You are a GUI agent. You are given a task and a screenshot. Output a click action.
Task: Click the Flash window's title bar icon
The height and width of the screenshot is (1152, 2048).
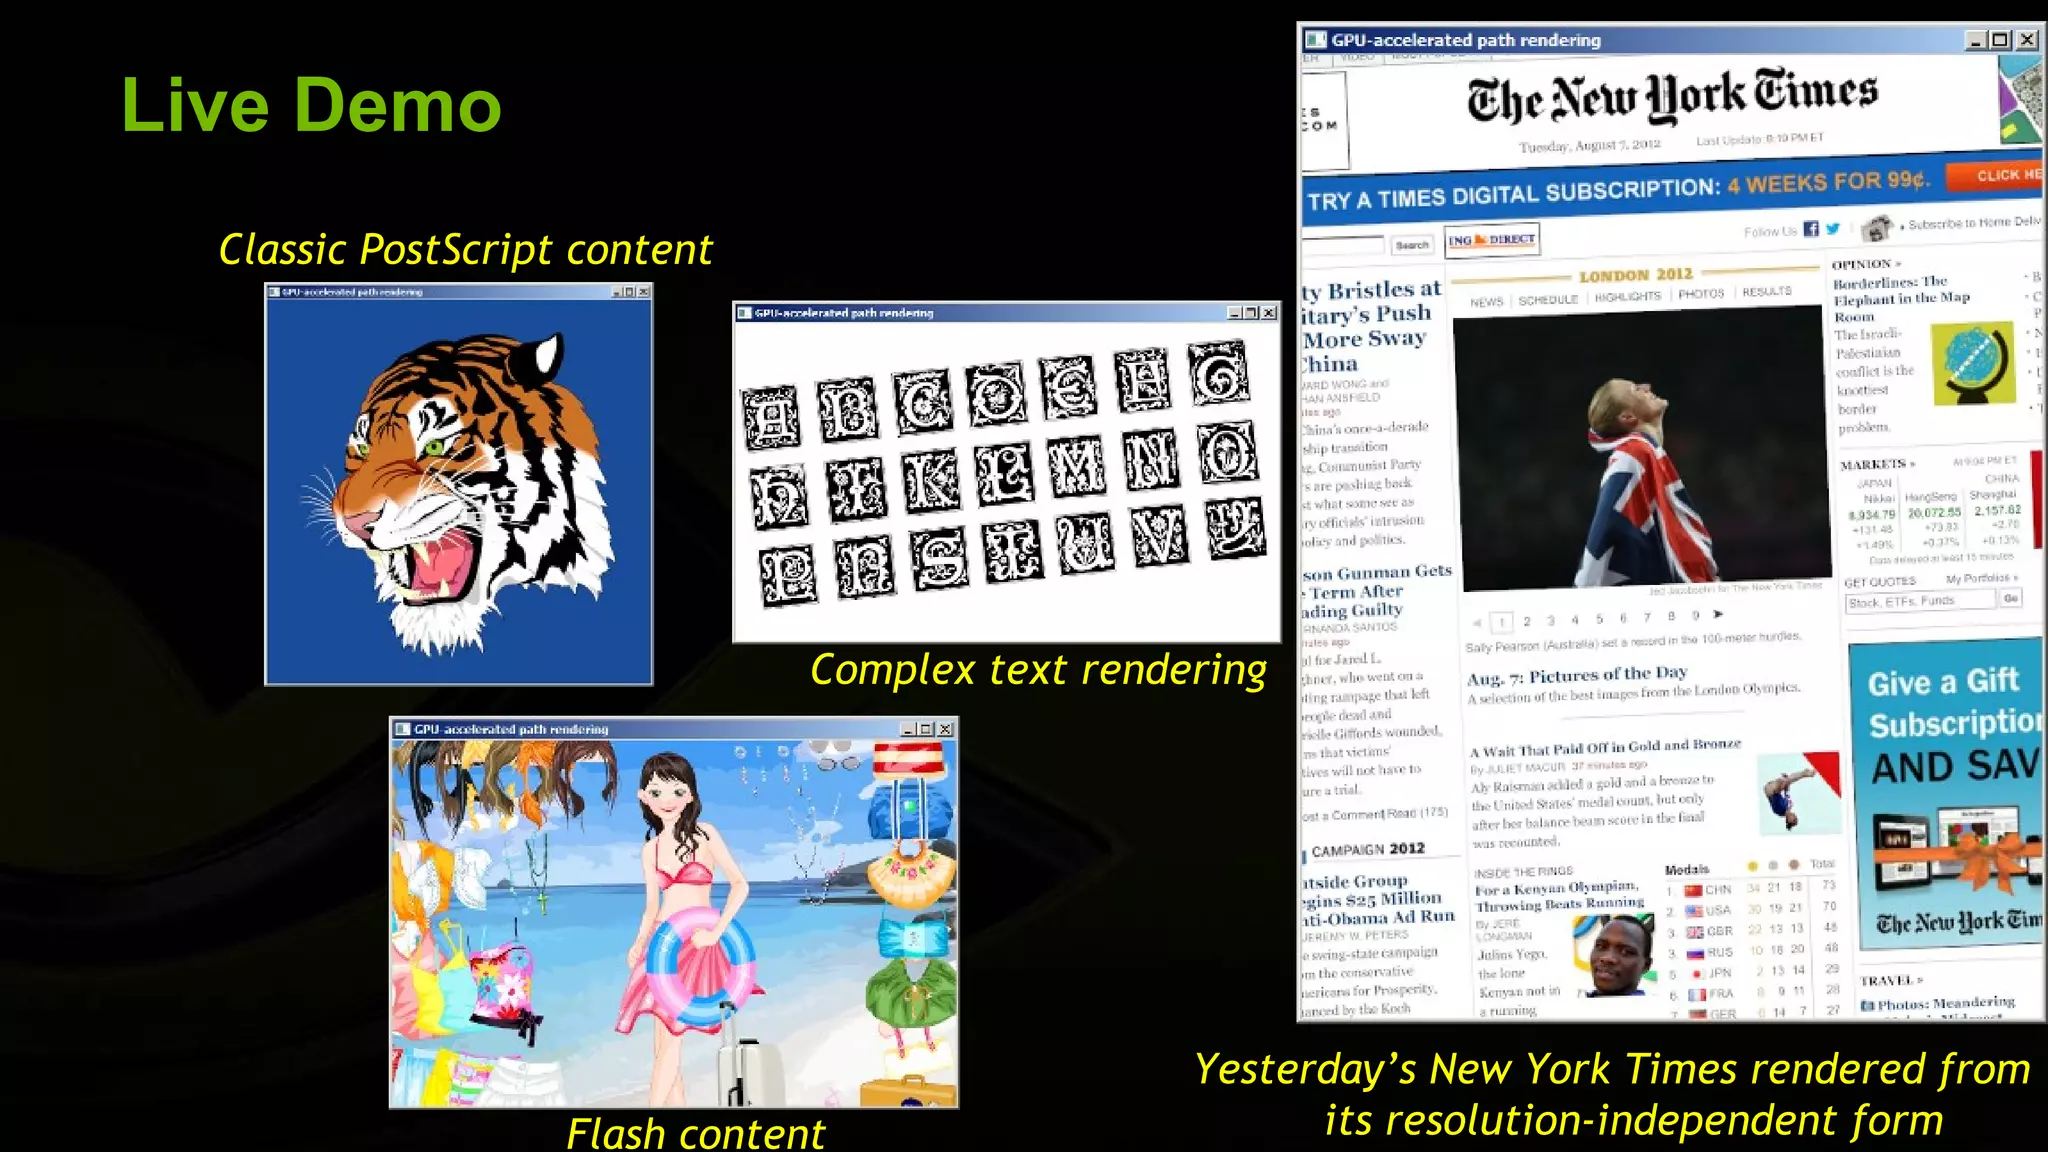pyautogui.click(x=403, y=729)
